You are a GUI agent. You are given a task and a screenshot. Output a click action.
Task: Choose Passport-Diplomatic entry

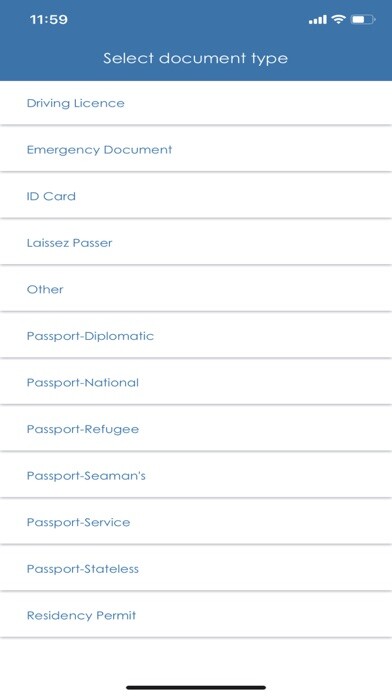coord(196,336)
